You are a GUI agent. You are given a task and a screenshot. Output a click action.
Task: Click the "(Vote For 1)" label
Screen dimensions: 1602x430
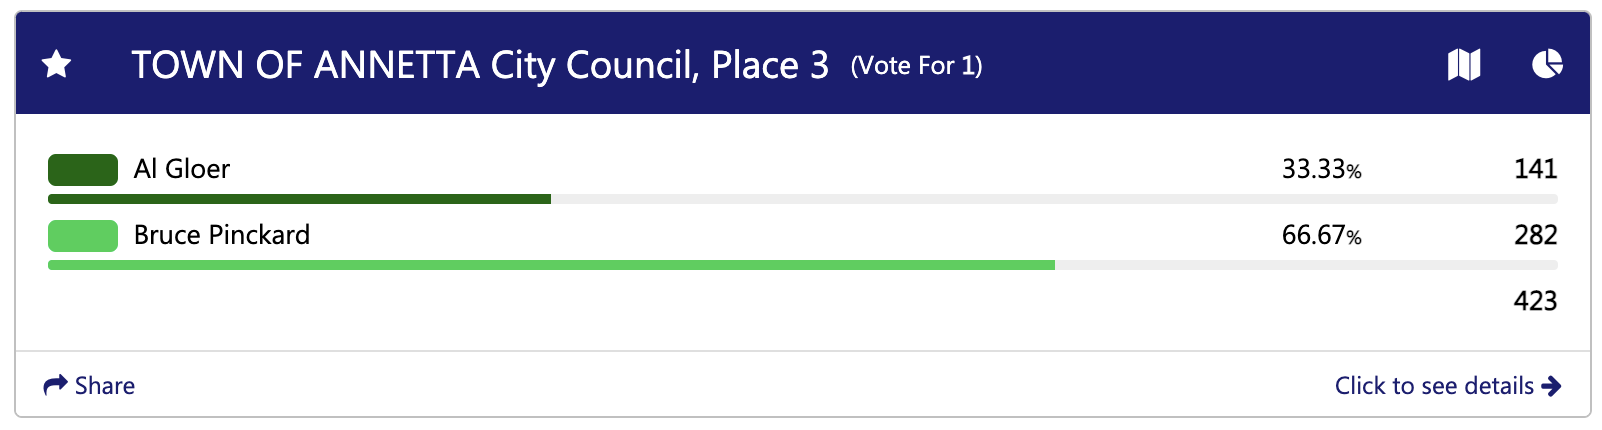[x=916, y=66]
